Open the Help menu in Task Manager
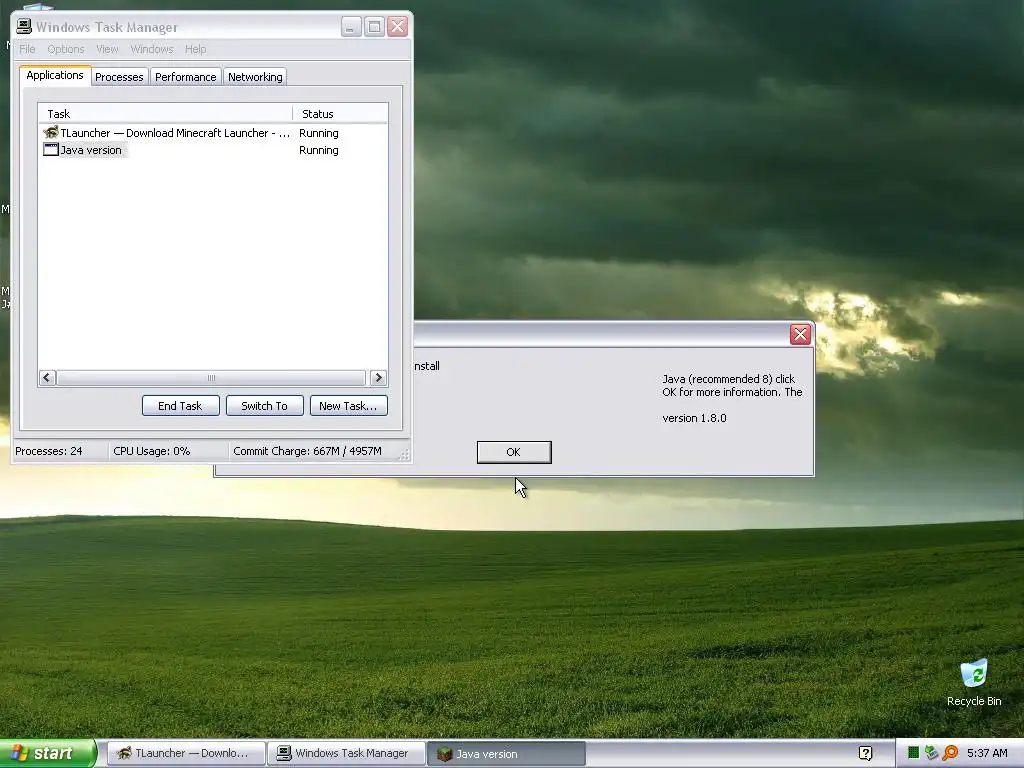The height and width of the screenshot is (768, 1024). 195,49
